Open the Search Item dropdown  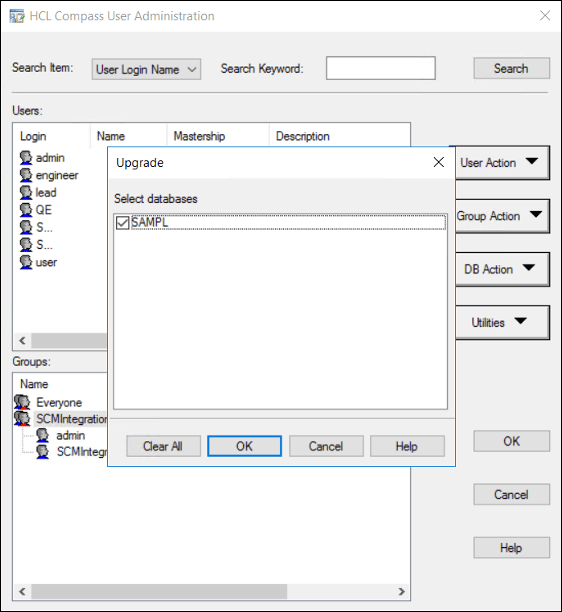tap(146, 69)
